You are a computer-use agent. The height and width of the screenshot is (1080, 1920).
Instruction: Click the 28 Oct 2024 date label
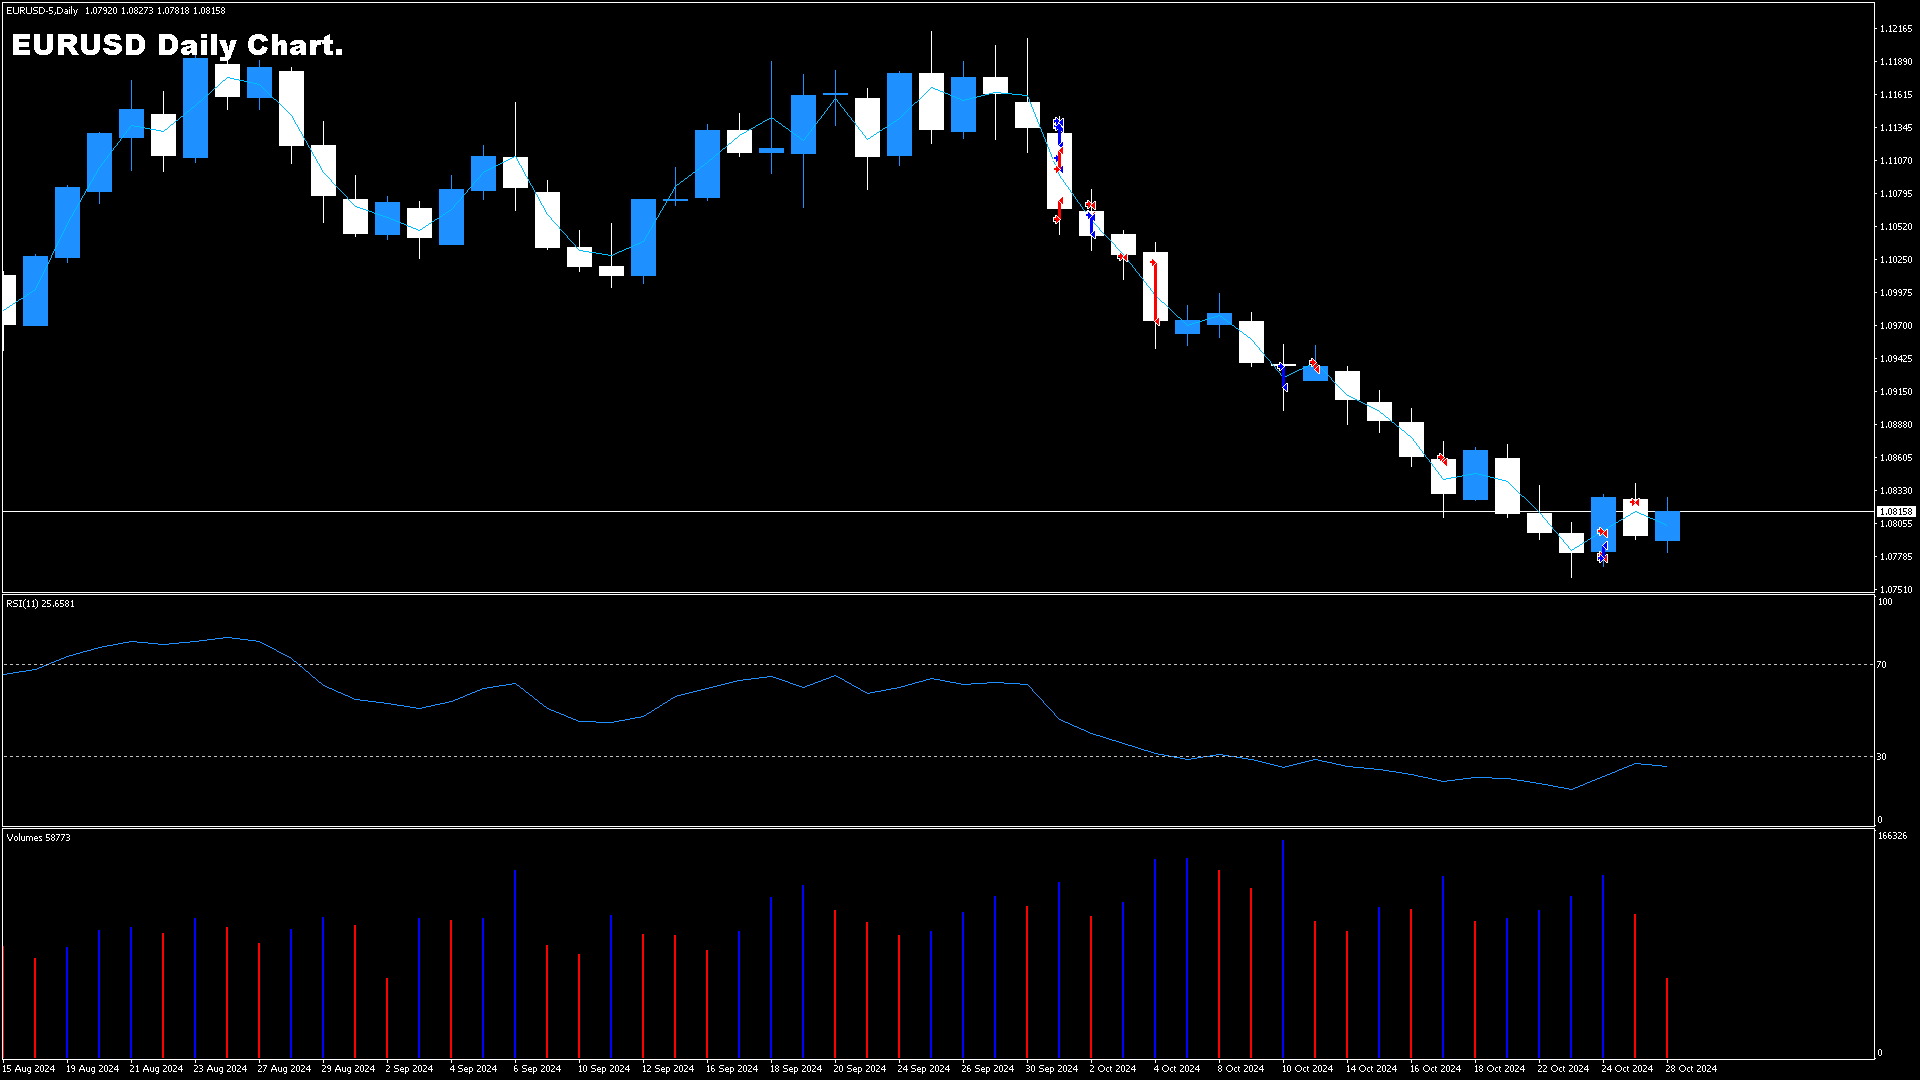[1690, 1068]
